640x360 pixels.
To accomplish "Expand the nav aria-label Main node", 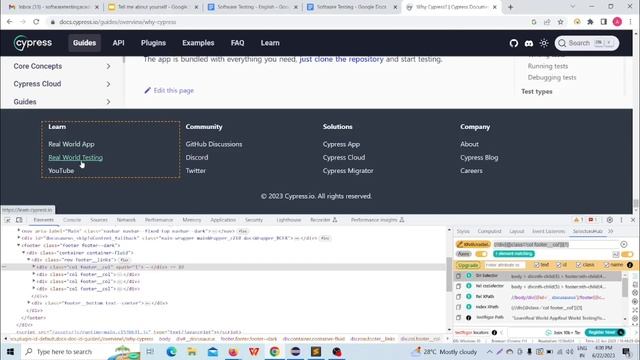I will pyautogui.click(x=18, y=231).
